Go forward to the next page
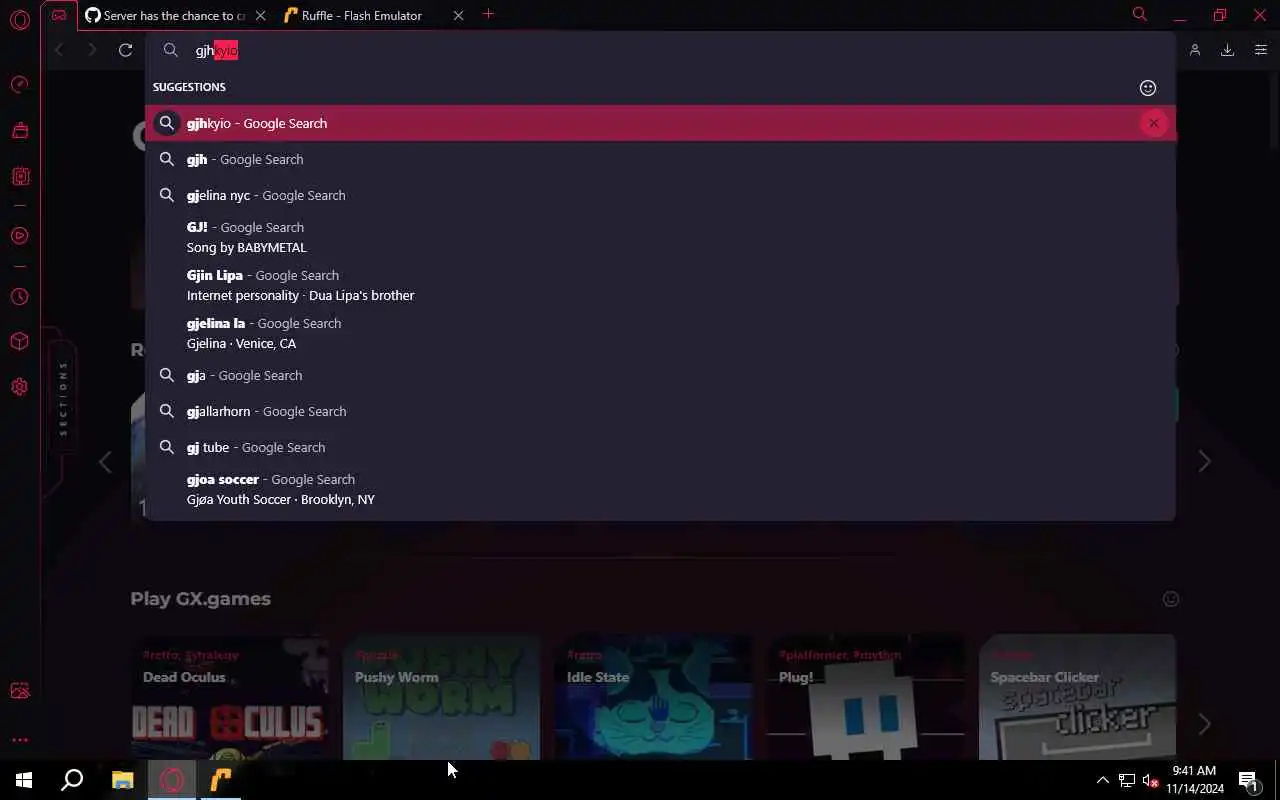 92,50
